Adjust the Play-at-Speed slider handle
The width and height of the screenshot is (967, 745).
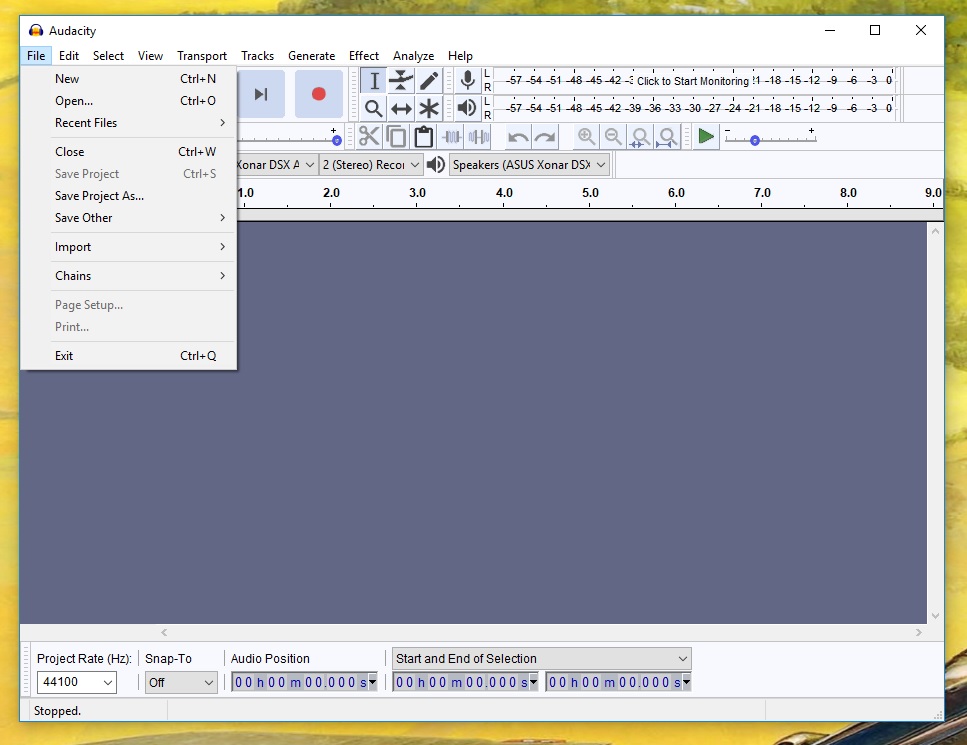click(x=754, y=141)
